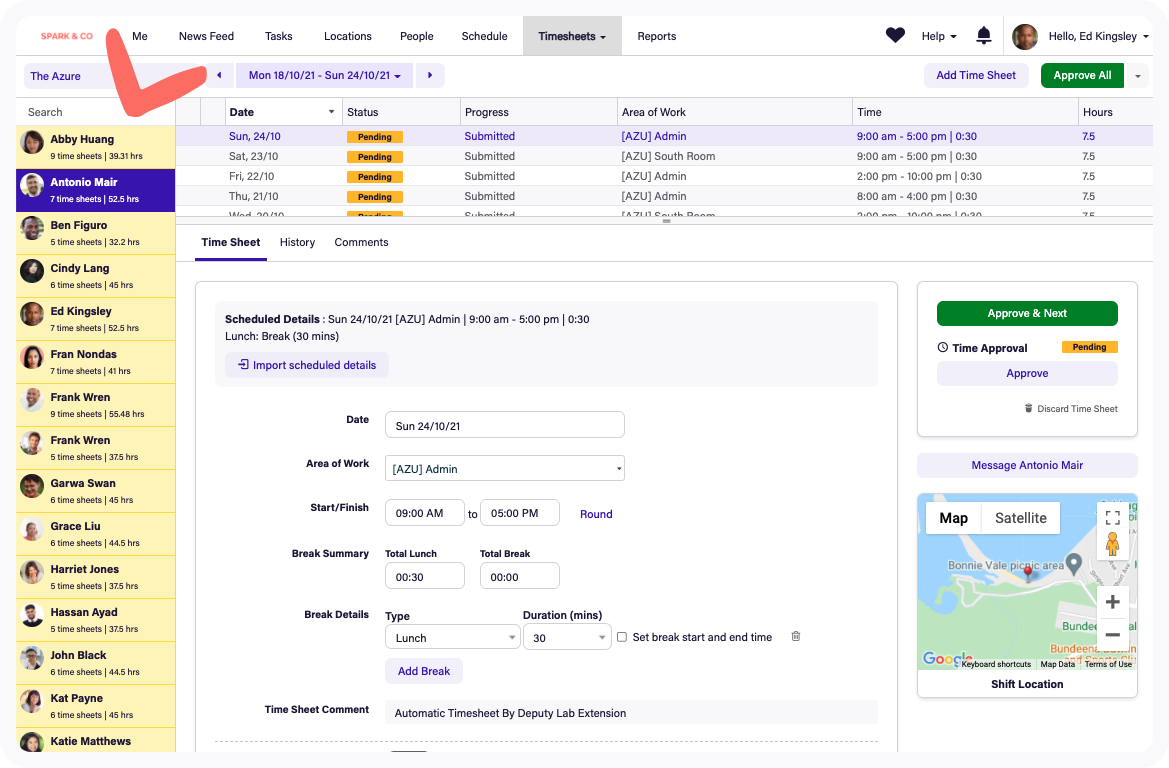Select employee Hassan Ayad in list

click(x=95, y=620)
